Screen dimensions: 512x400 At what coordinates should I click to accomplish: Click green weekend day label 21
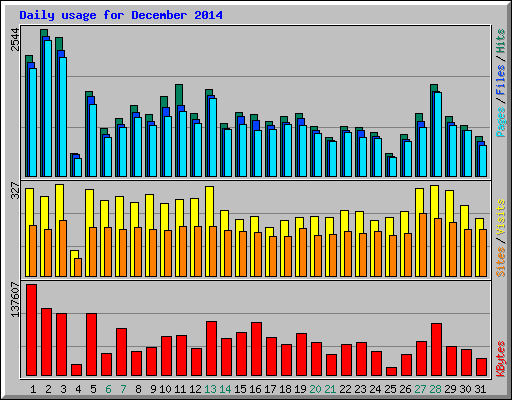click(330, 389)
